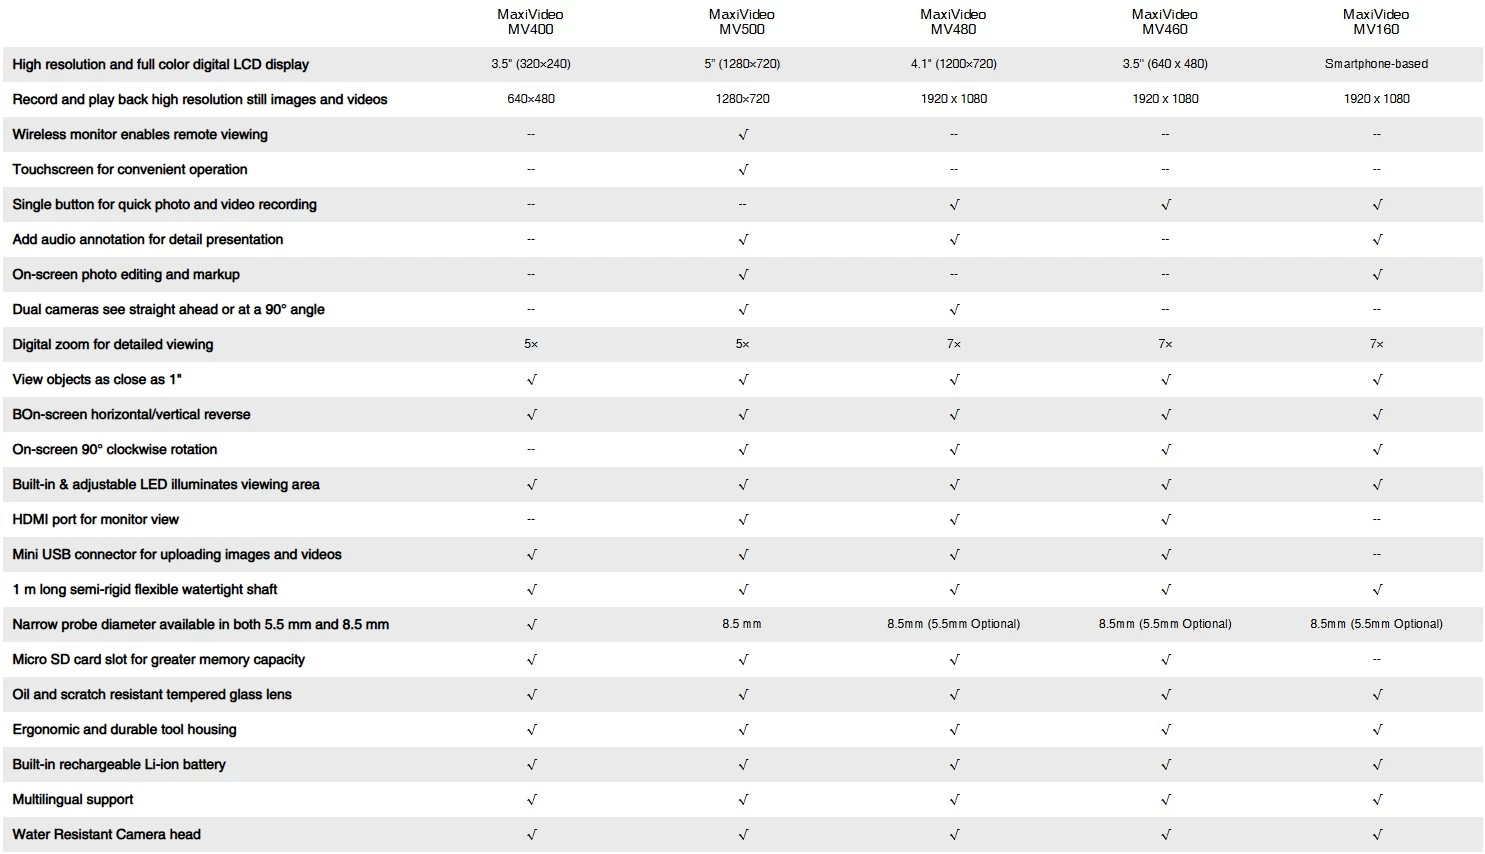
Task: Click MV500's '8.5 mm' probe diameter cell
Action: [741, 624]
